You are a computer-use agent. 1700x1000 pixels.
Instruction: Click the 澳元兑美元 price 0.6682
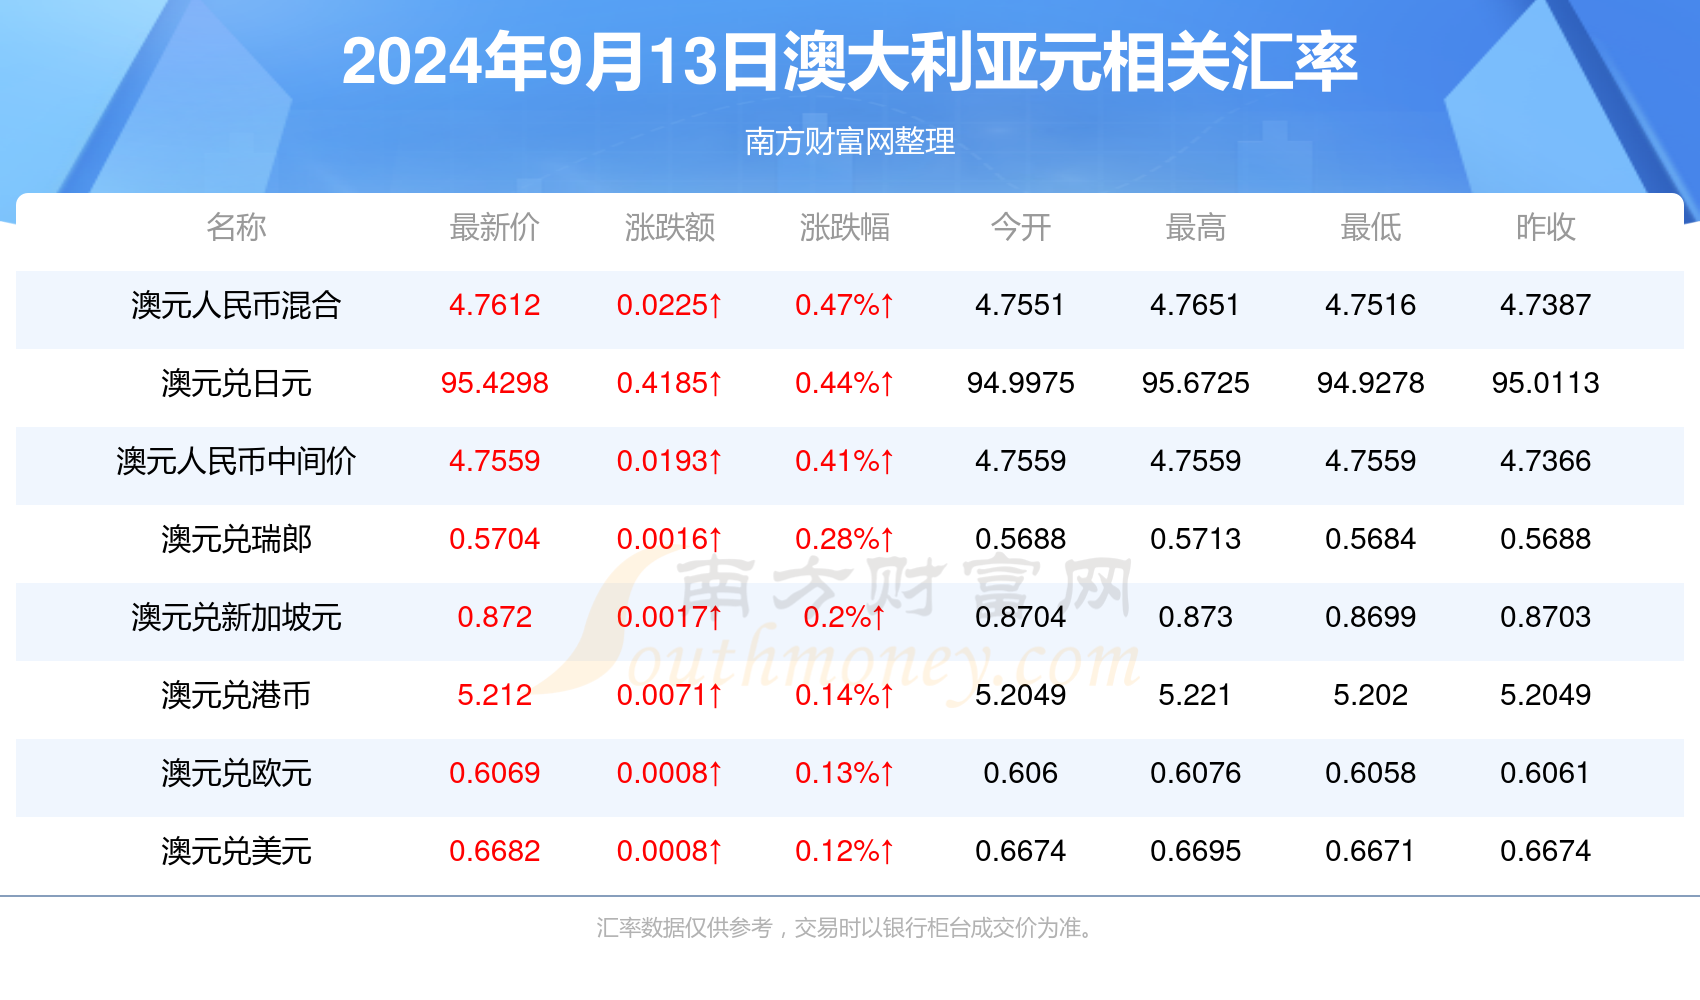pyautogui.click(x=494, y=852)
